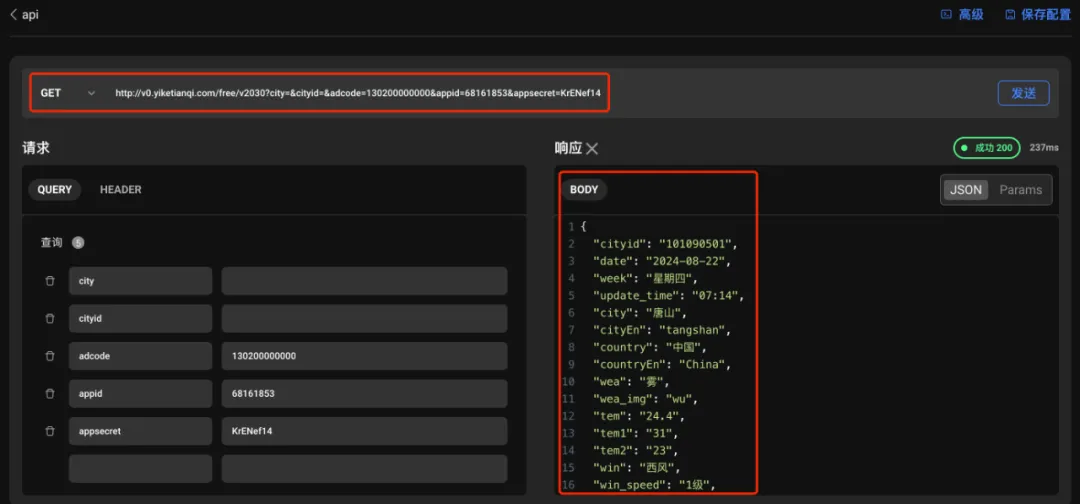Click the "tem": "24.4" line

point(639,416)
